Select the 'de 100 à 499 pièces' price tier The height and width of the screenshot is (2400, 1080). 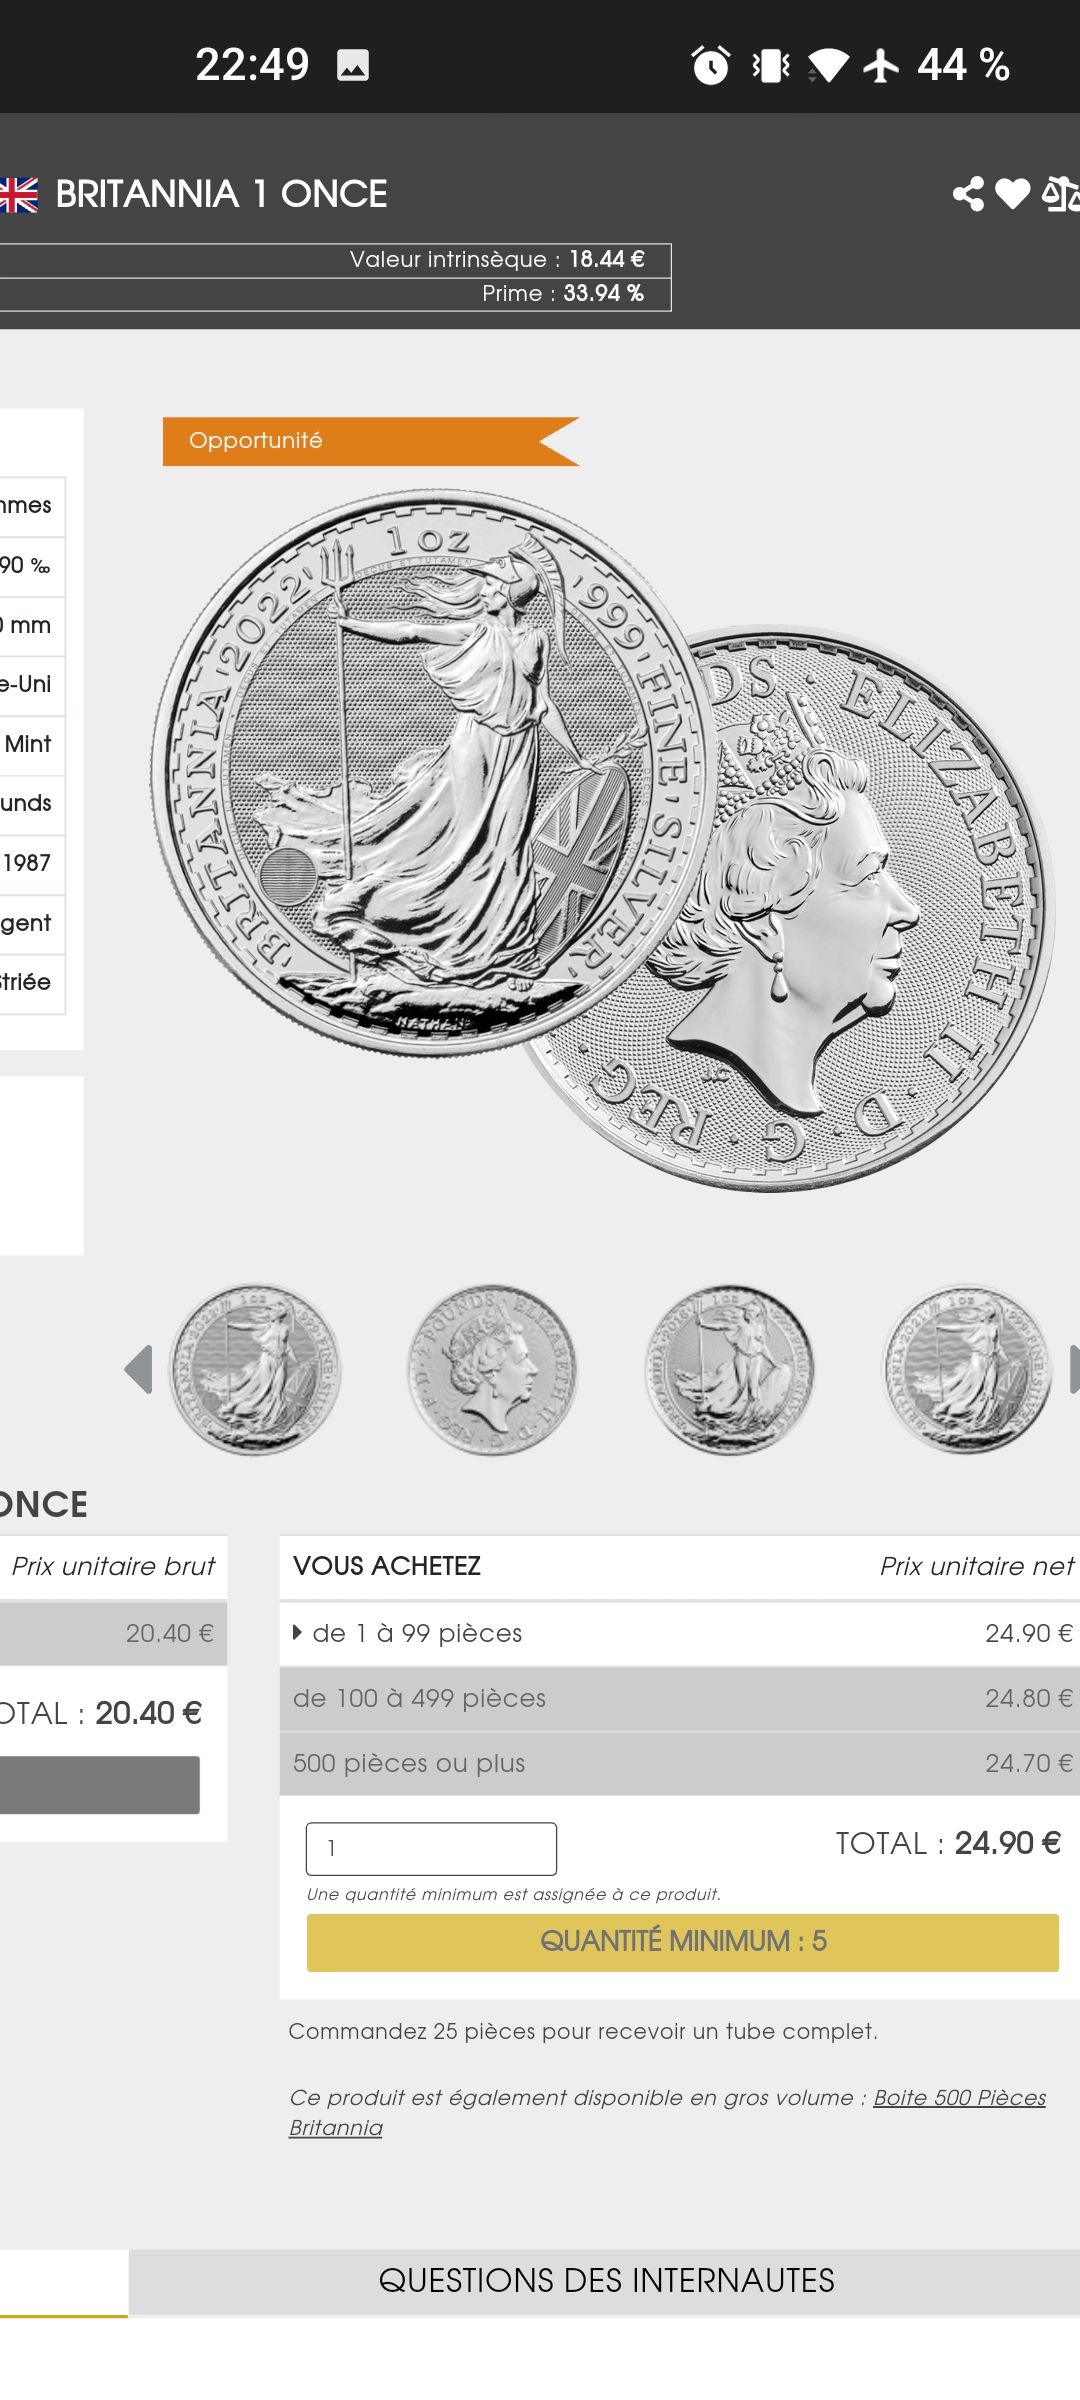tap(680, 1698)
